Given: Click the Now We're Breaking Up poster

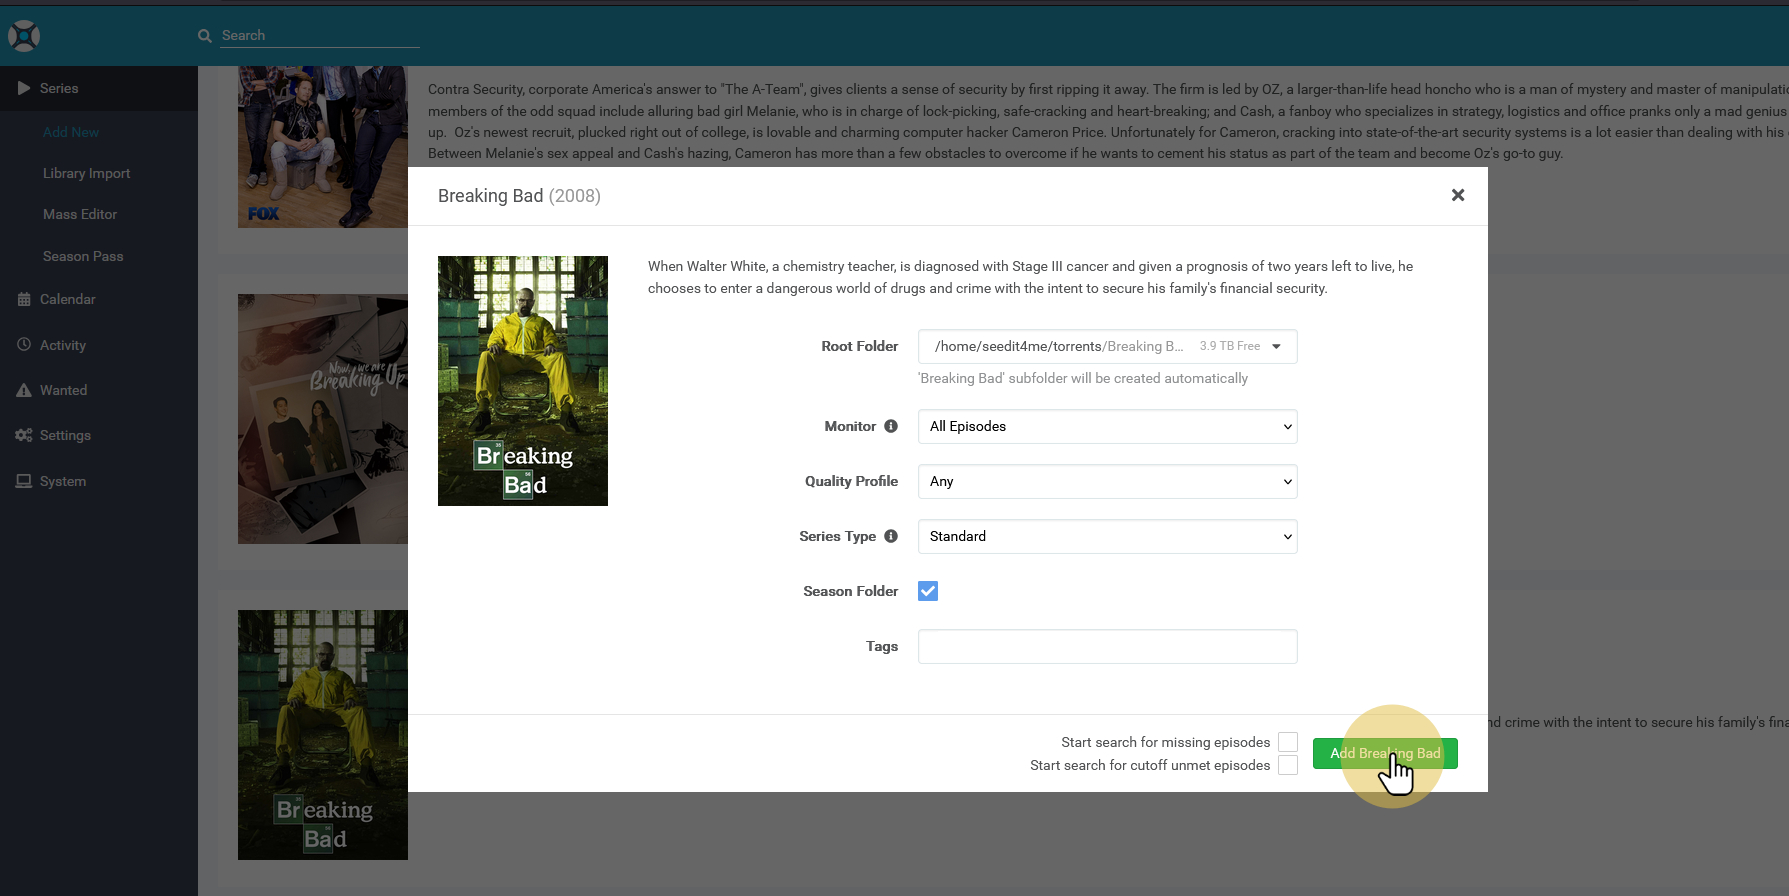Looking at the screenshot, I should point(323,419).
